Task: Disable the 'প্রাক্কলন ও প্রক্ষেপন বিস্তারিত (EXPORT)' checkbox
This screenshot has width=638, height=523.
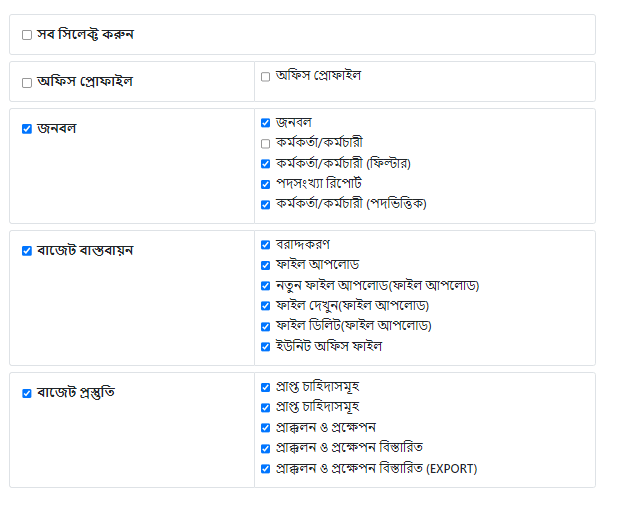Action: point(266,469)
